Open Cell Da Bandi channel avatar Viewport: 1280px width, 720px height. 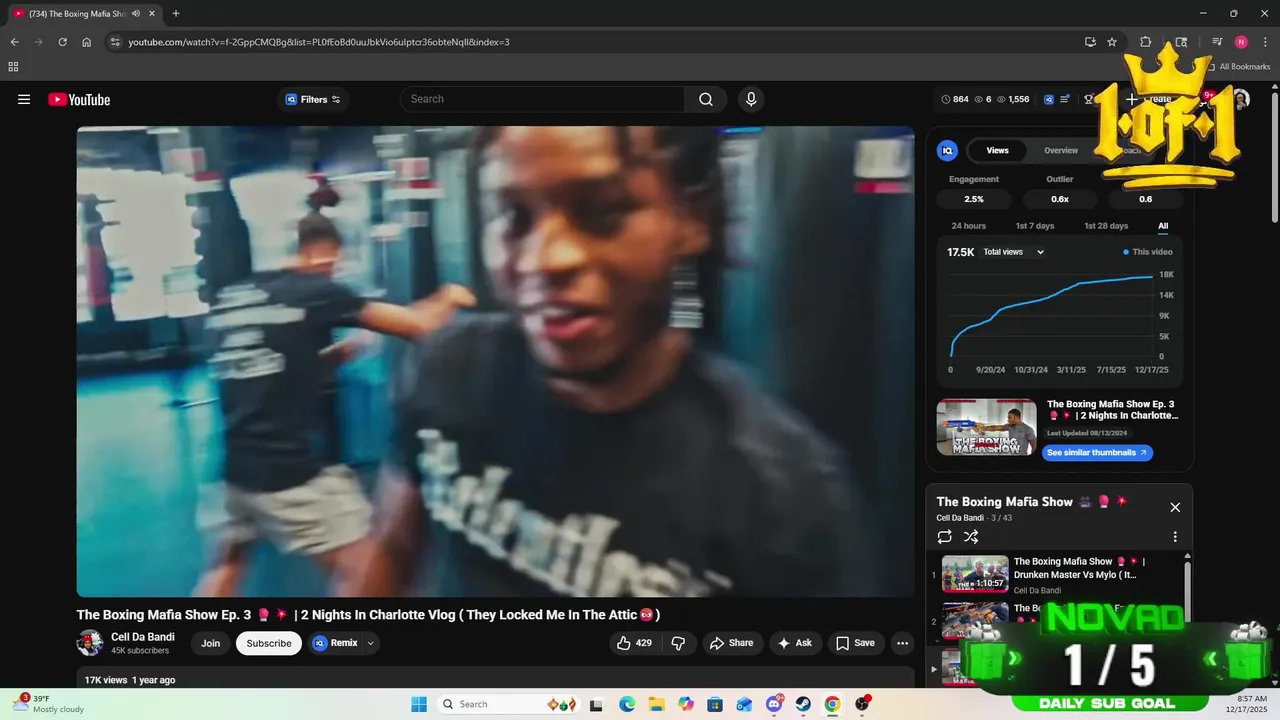point(90,643)
